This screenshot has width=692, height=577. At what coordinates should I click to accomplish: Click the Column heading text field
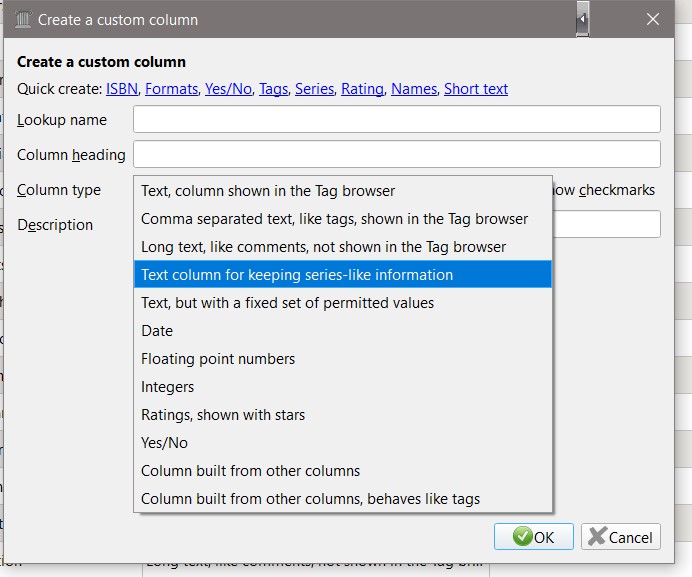(396, 155)
